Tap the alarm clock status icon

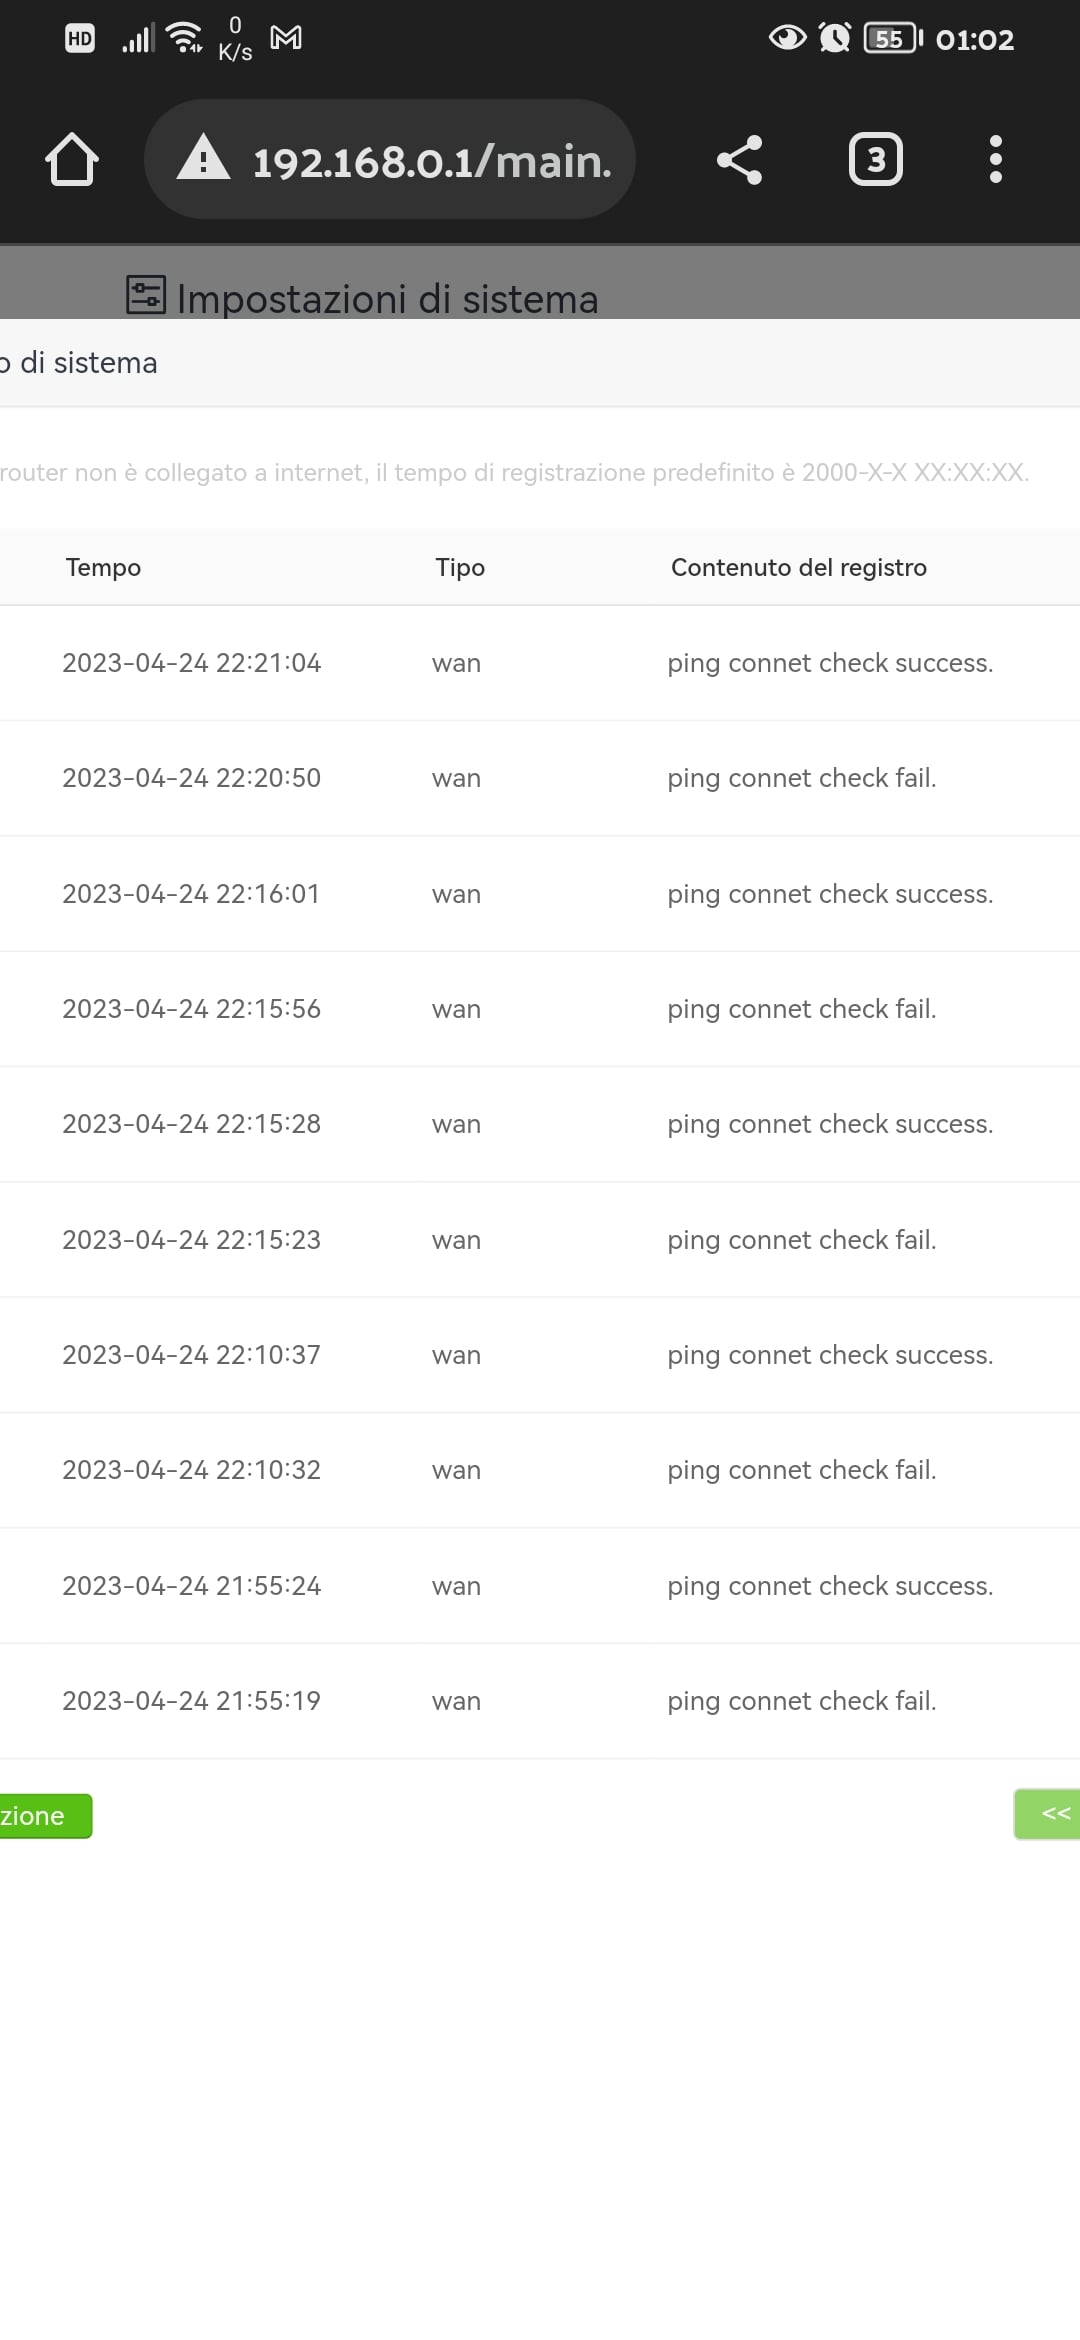[x=834, y=38]
